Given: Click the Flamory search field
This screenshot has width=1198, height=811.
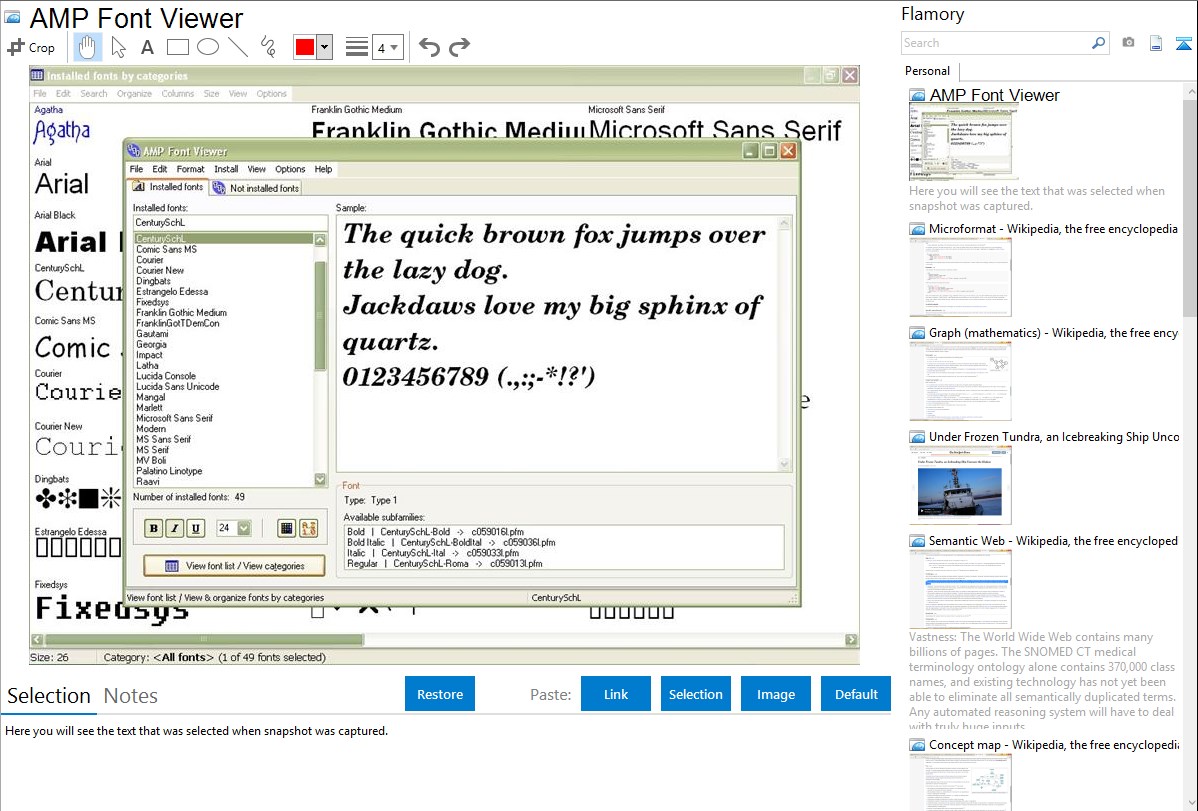Looking at the screenshot, I should [x=996, y=43].
